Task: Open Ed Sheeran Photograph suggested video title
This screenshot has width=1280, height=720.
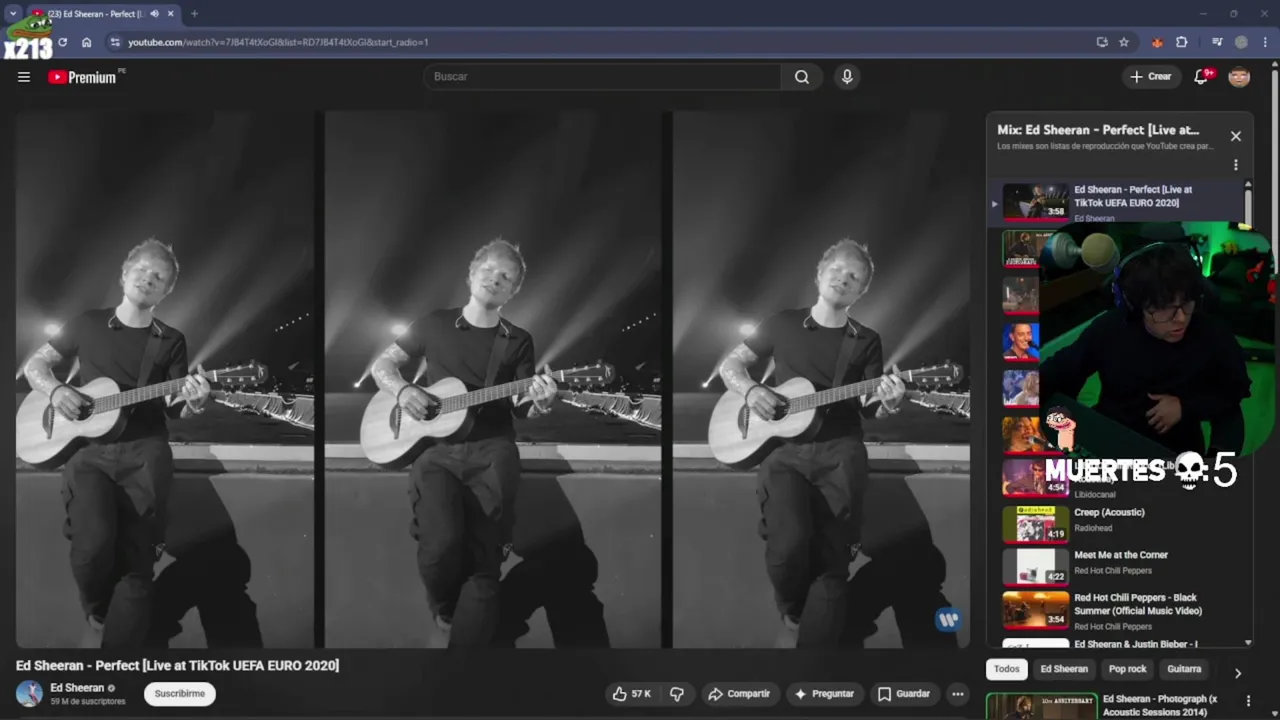Action: [1160, 705]
